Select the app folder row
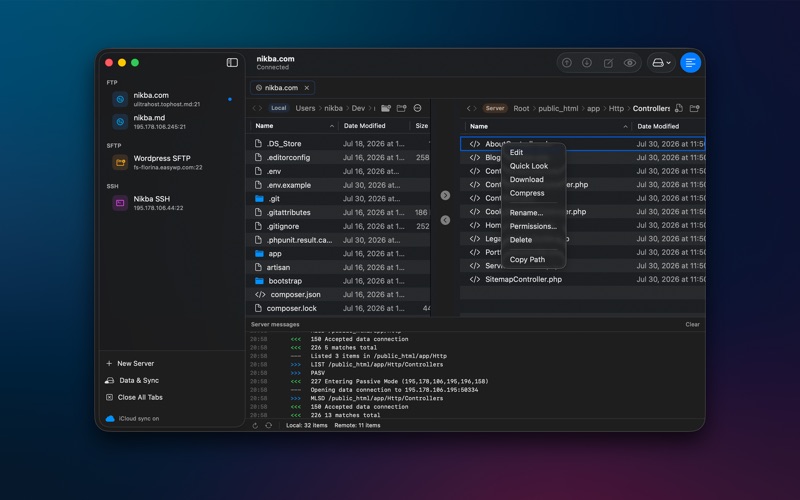 click(340, 254)
